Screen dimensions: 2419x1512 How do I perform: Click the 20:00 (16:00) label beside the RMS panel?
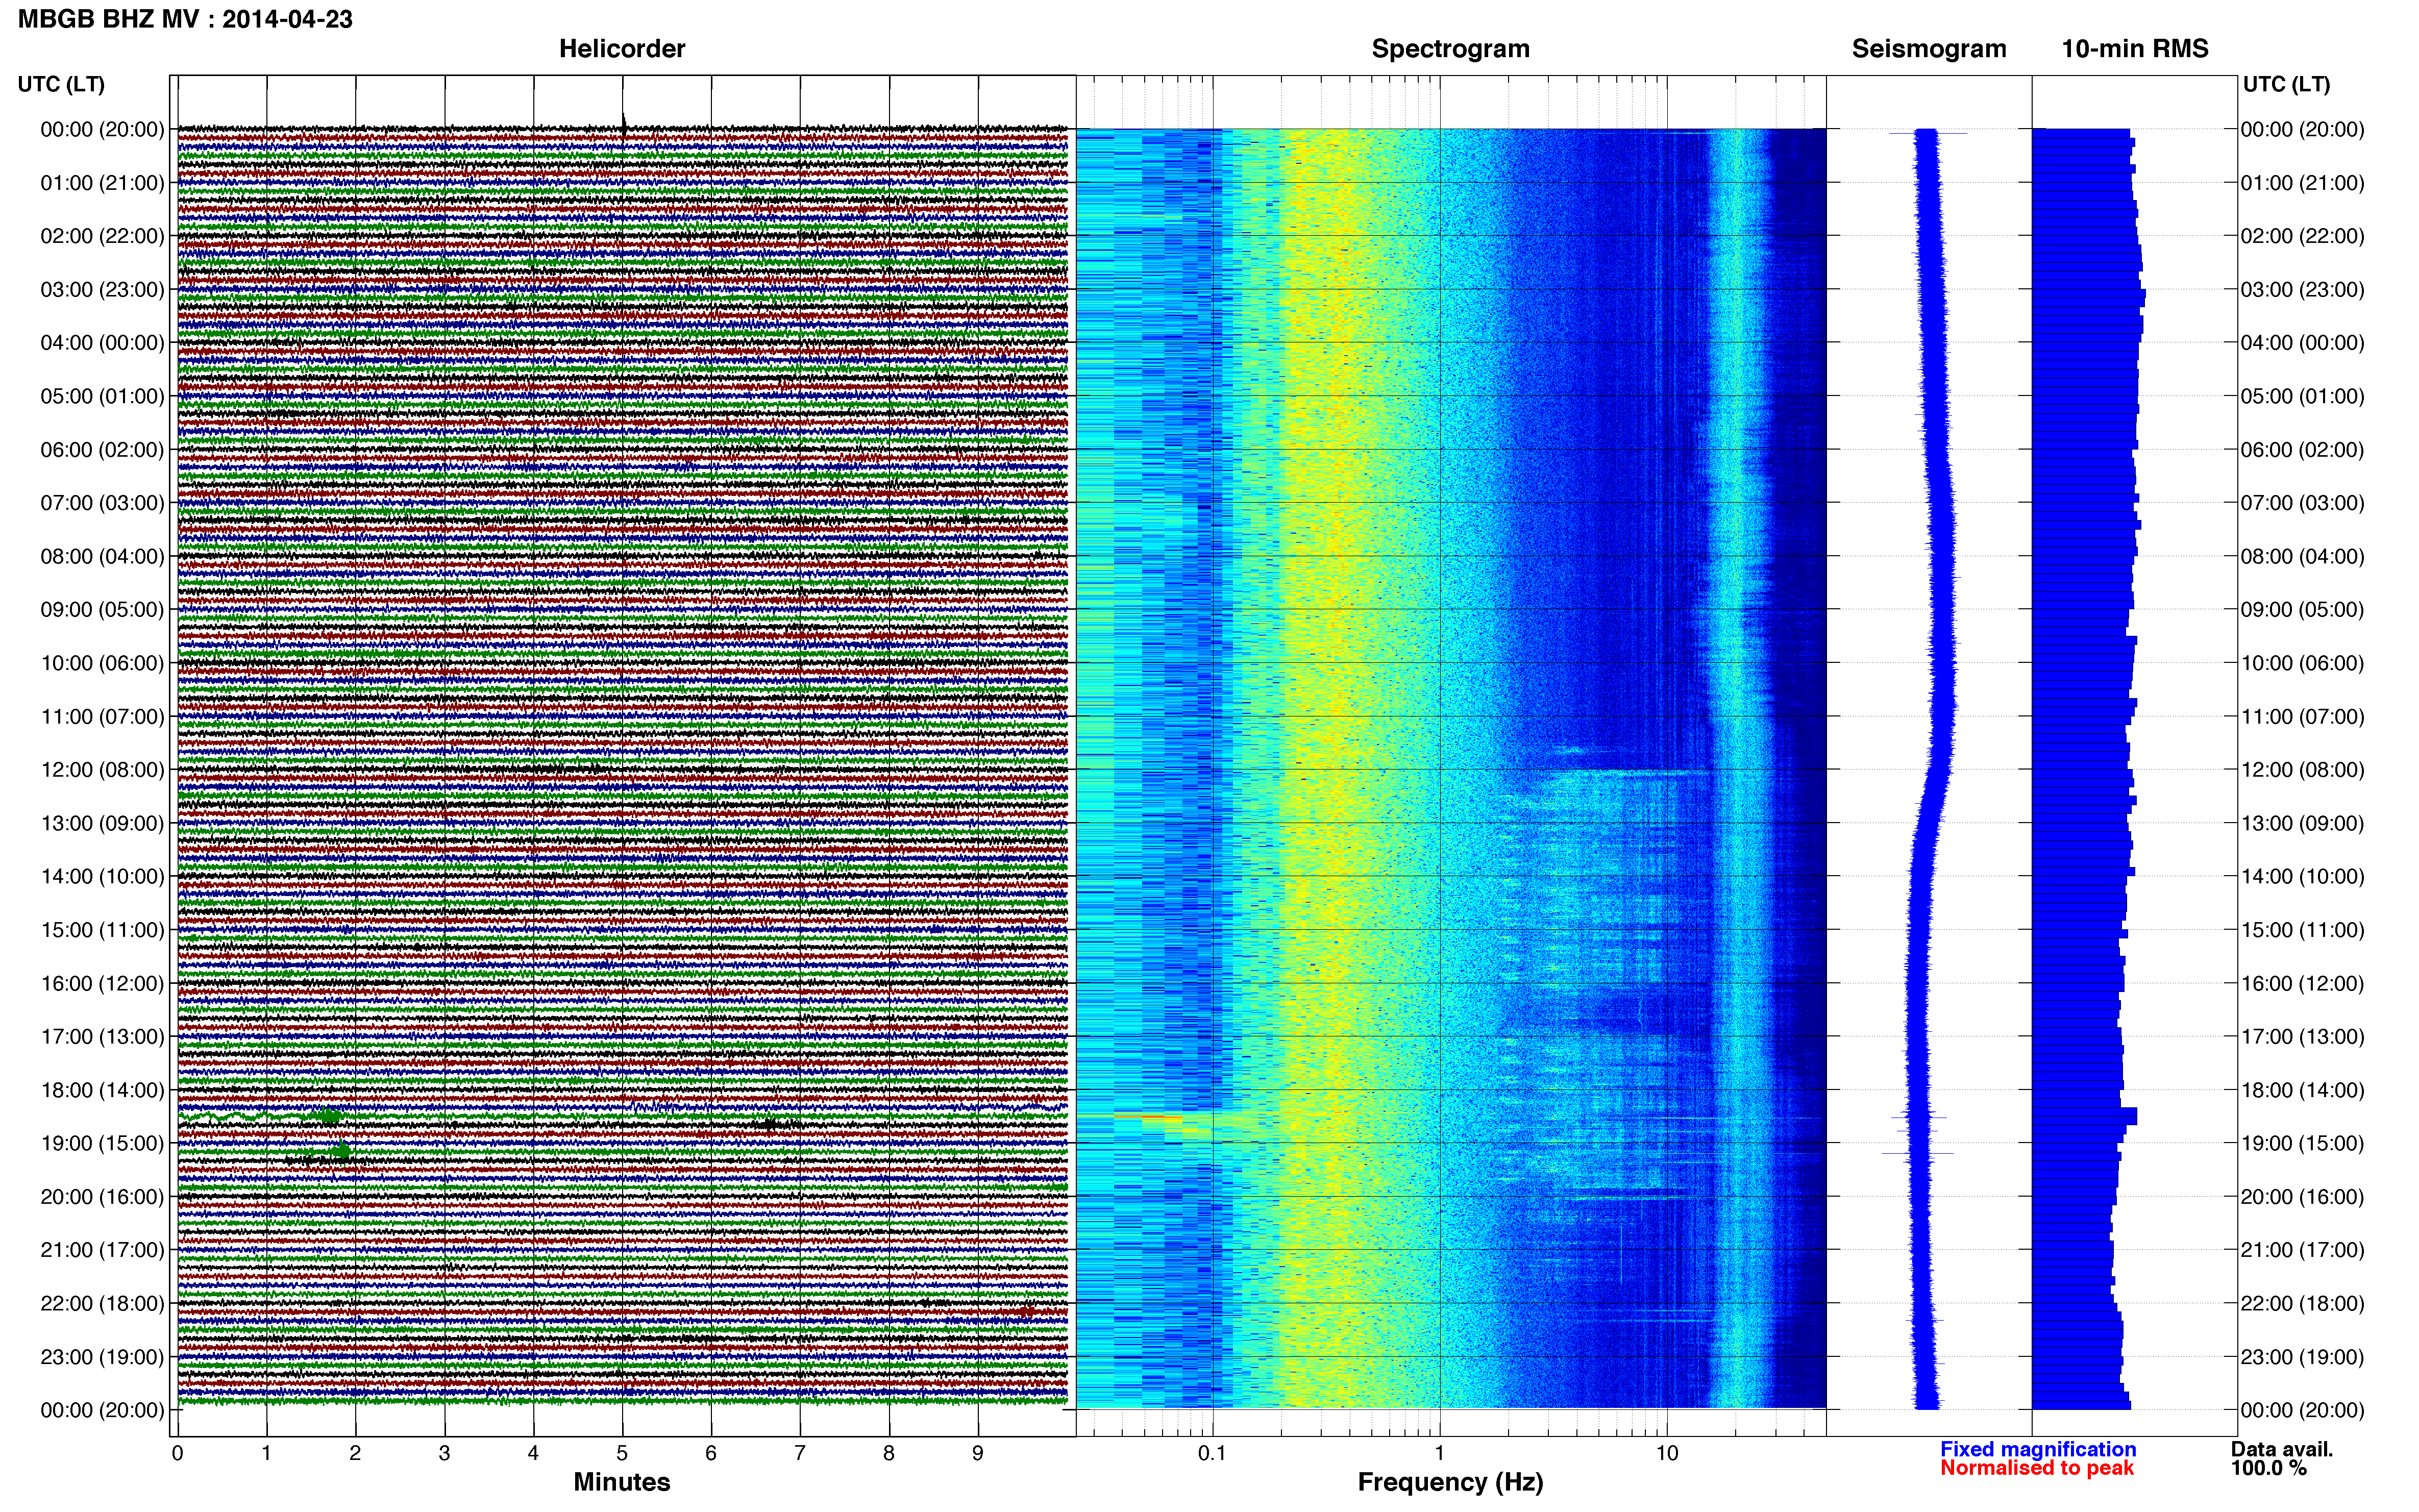tap(2302, 1197)
